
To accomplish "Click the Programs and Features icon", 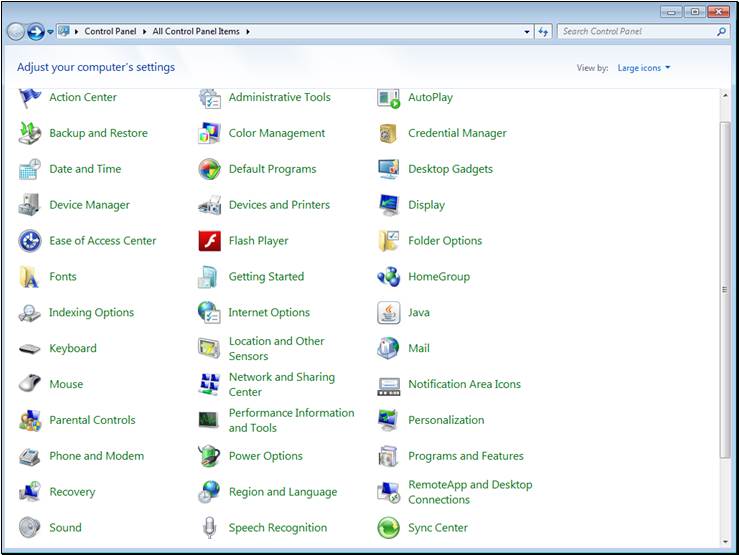I will click(x=389, y=456).
